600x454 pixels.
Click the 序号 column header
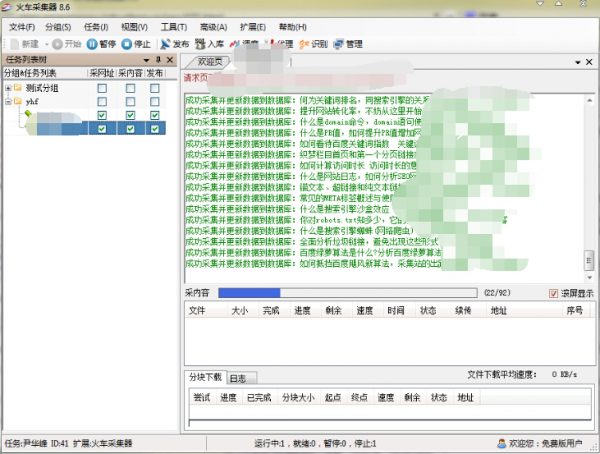click(x=574, y=310)
